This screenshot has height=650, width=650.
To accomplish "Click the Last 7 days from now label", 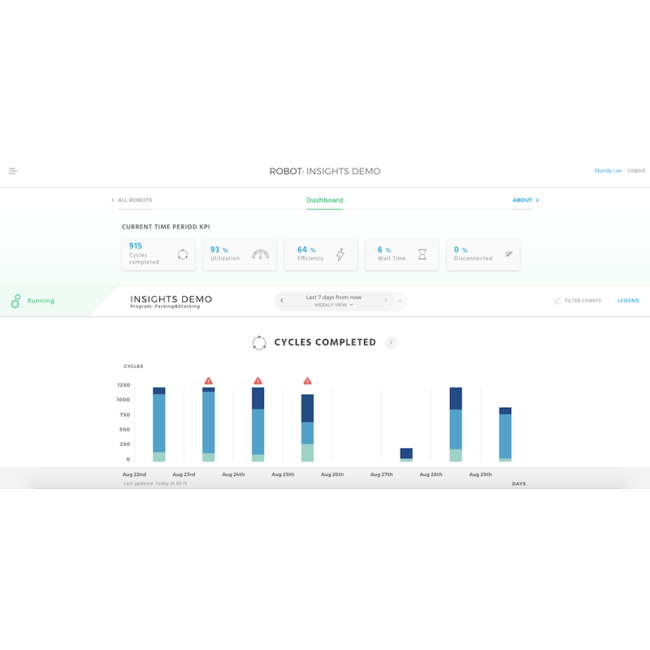I will [334, 297].
